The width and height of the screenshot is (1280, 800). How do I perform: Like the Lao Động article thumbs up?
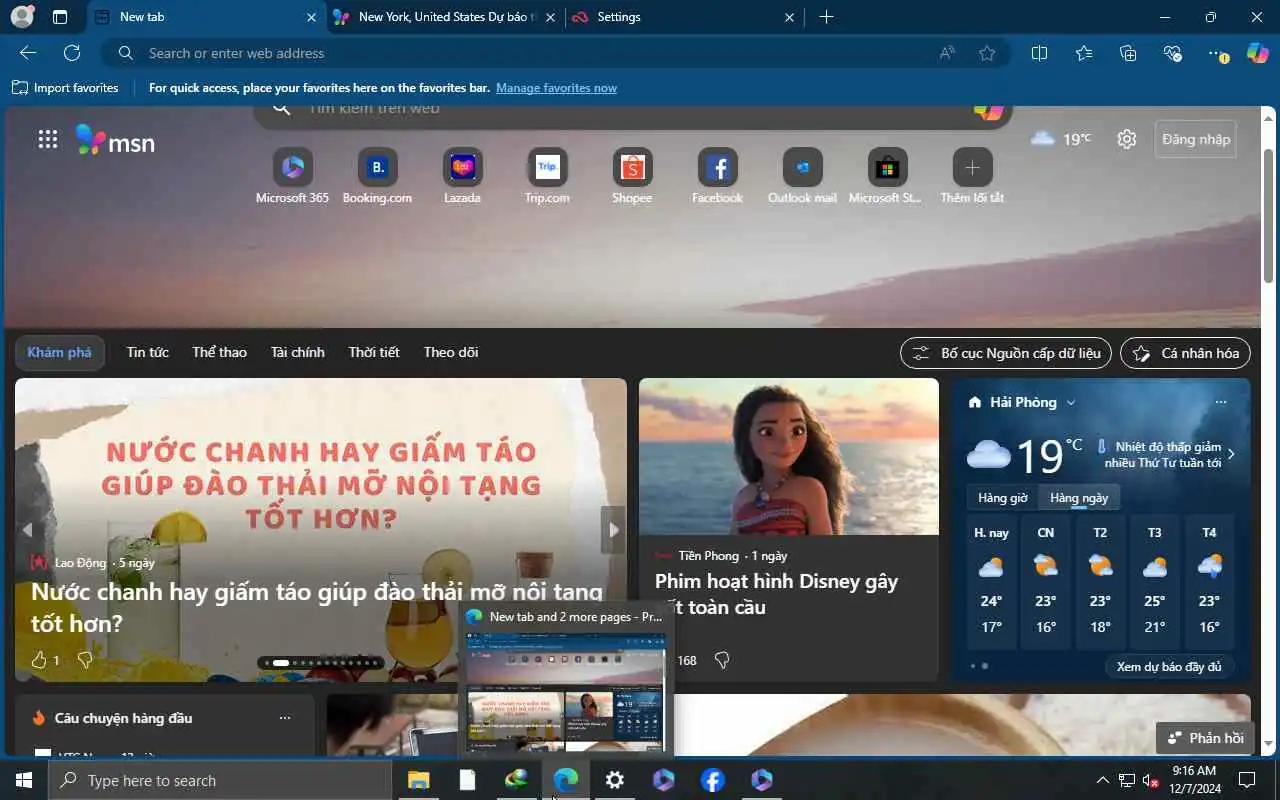(x=40, y=660)
